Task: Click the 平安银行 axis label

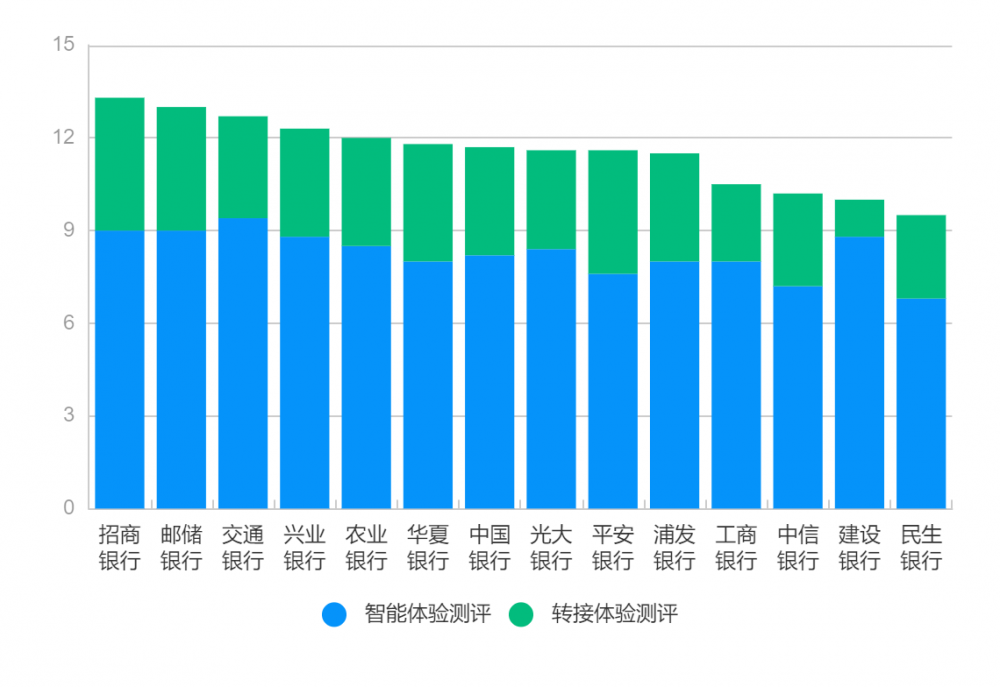Action: pyautogui.click(x=613, y=547)
